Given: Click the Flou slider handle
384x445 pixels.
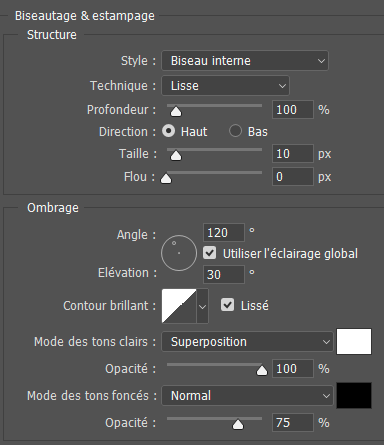Looking at the screenshot, I should point(166,179).
